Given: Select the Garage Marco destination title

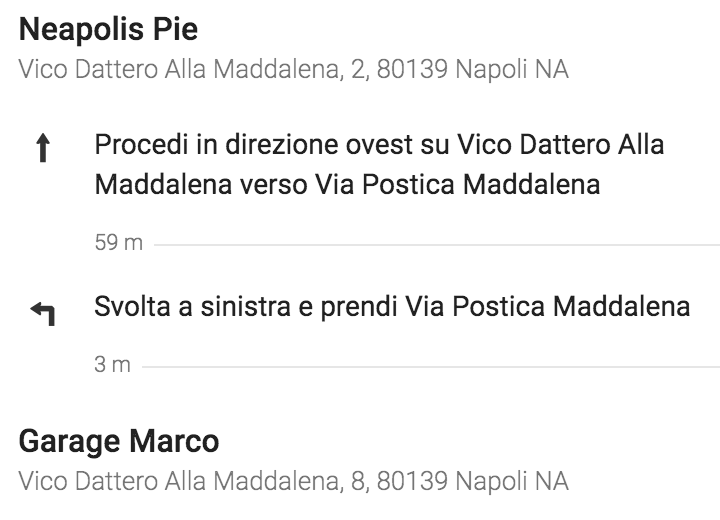Looking at the screenshot, I should [x=119, y=441].
